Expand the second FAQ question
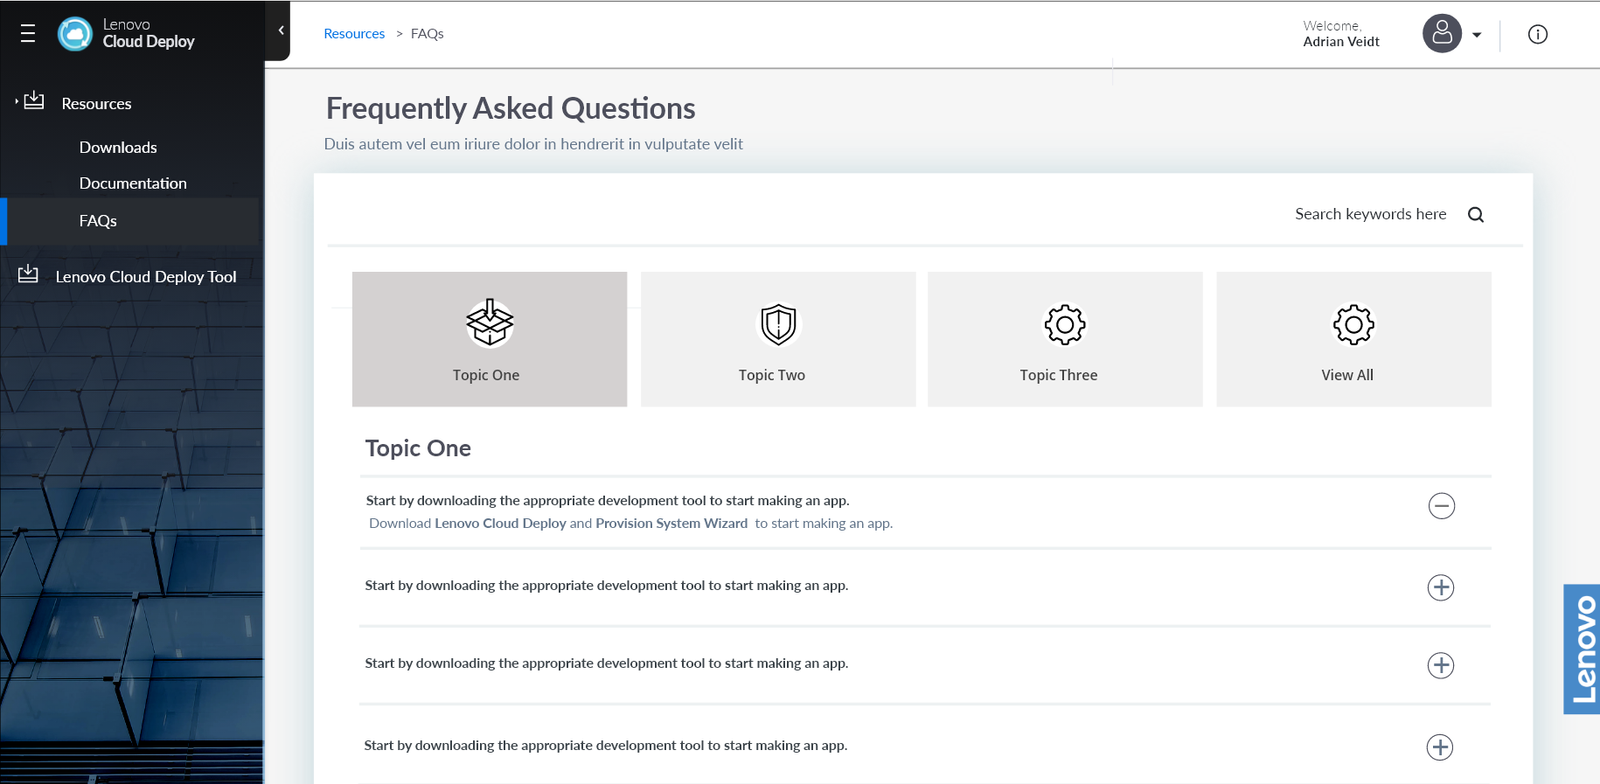This screenshot has height=784, width=1600. (1440, 588)
